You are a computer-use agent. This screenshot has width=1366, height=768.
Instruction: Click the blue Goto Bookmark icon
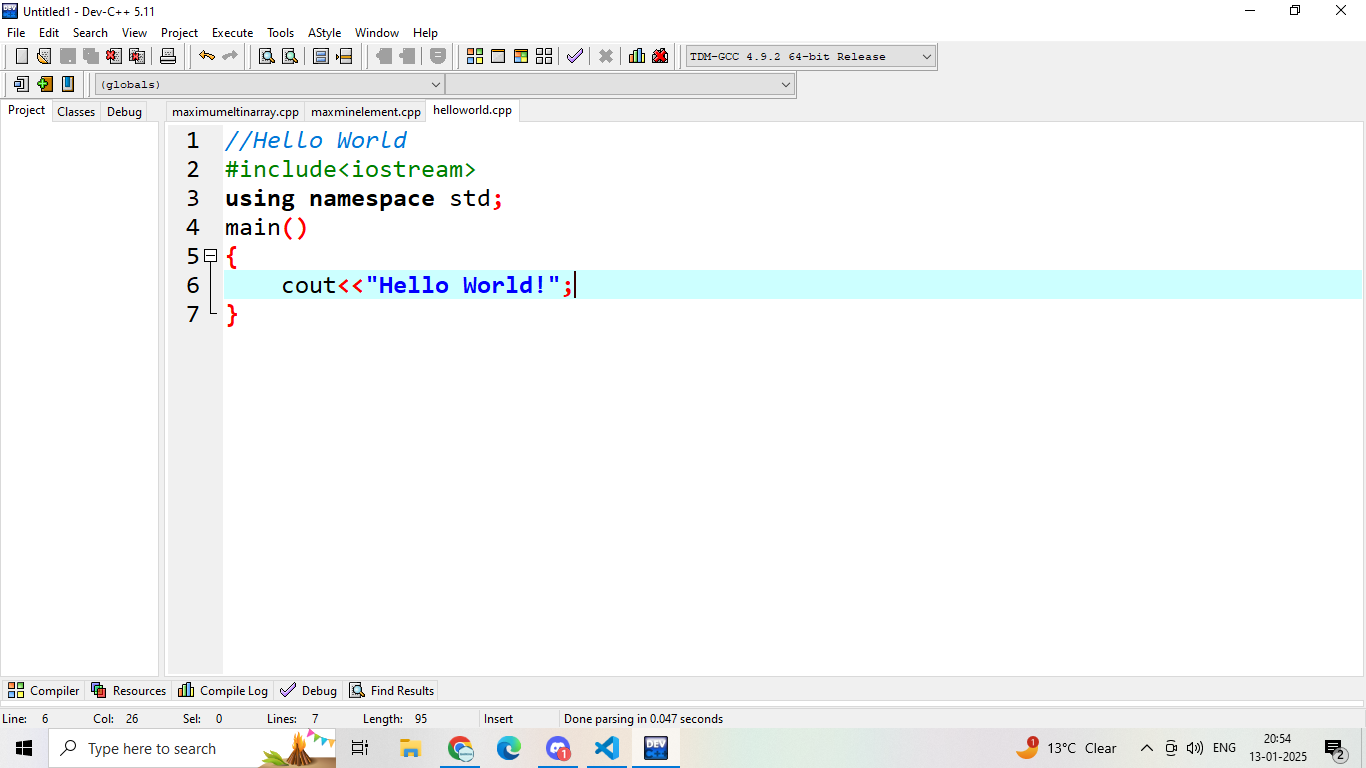67,84
